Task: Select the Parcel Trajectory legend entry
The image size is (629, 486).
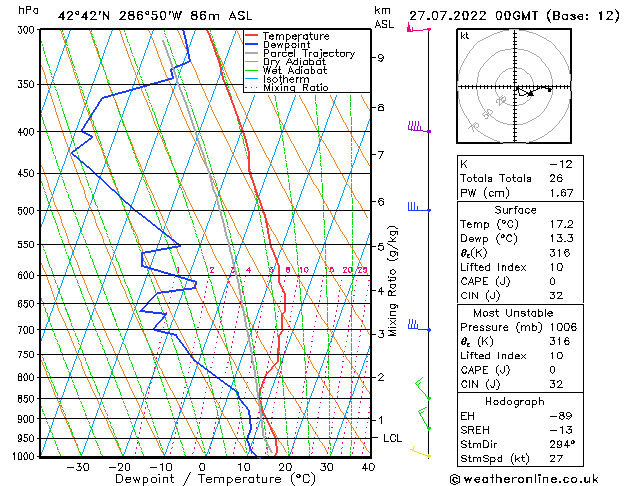Action: pyautogui.click(x=300, y=53)
